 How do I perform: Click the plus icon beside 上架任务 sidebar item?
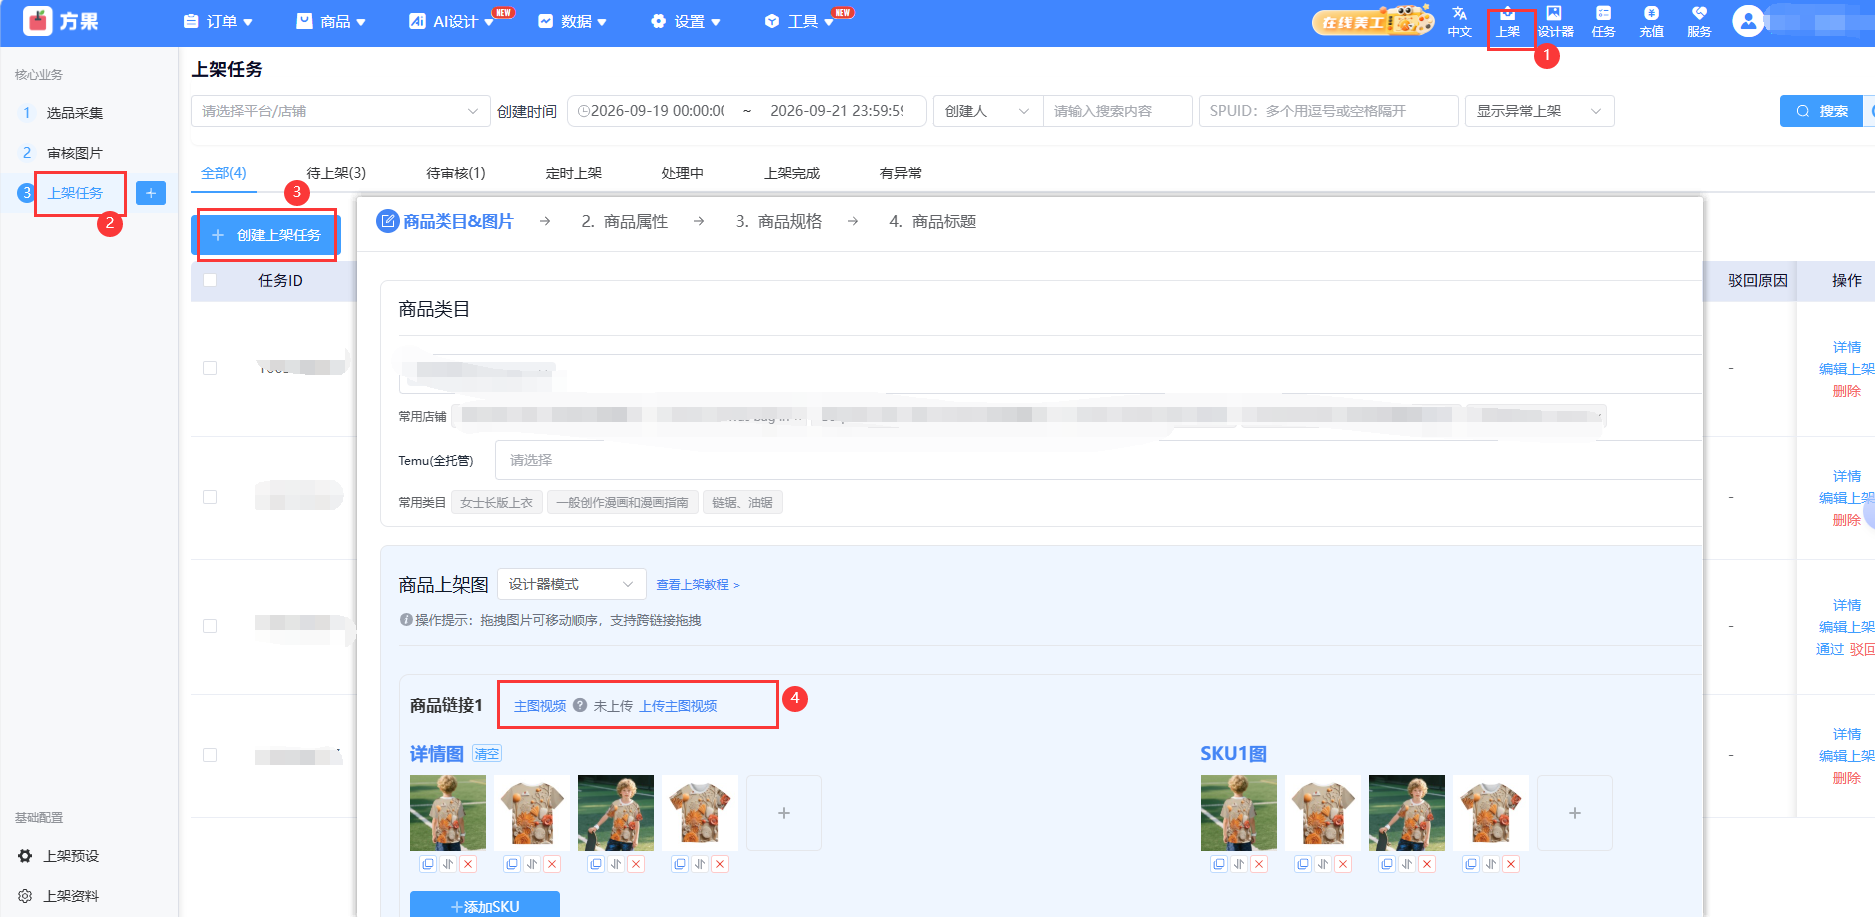point(150,193)
